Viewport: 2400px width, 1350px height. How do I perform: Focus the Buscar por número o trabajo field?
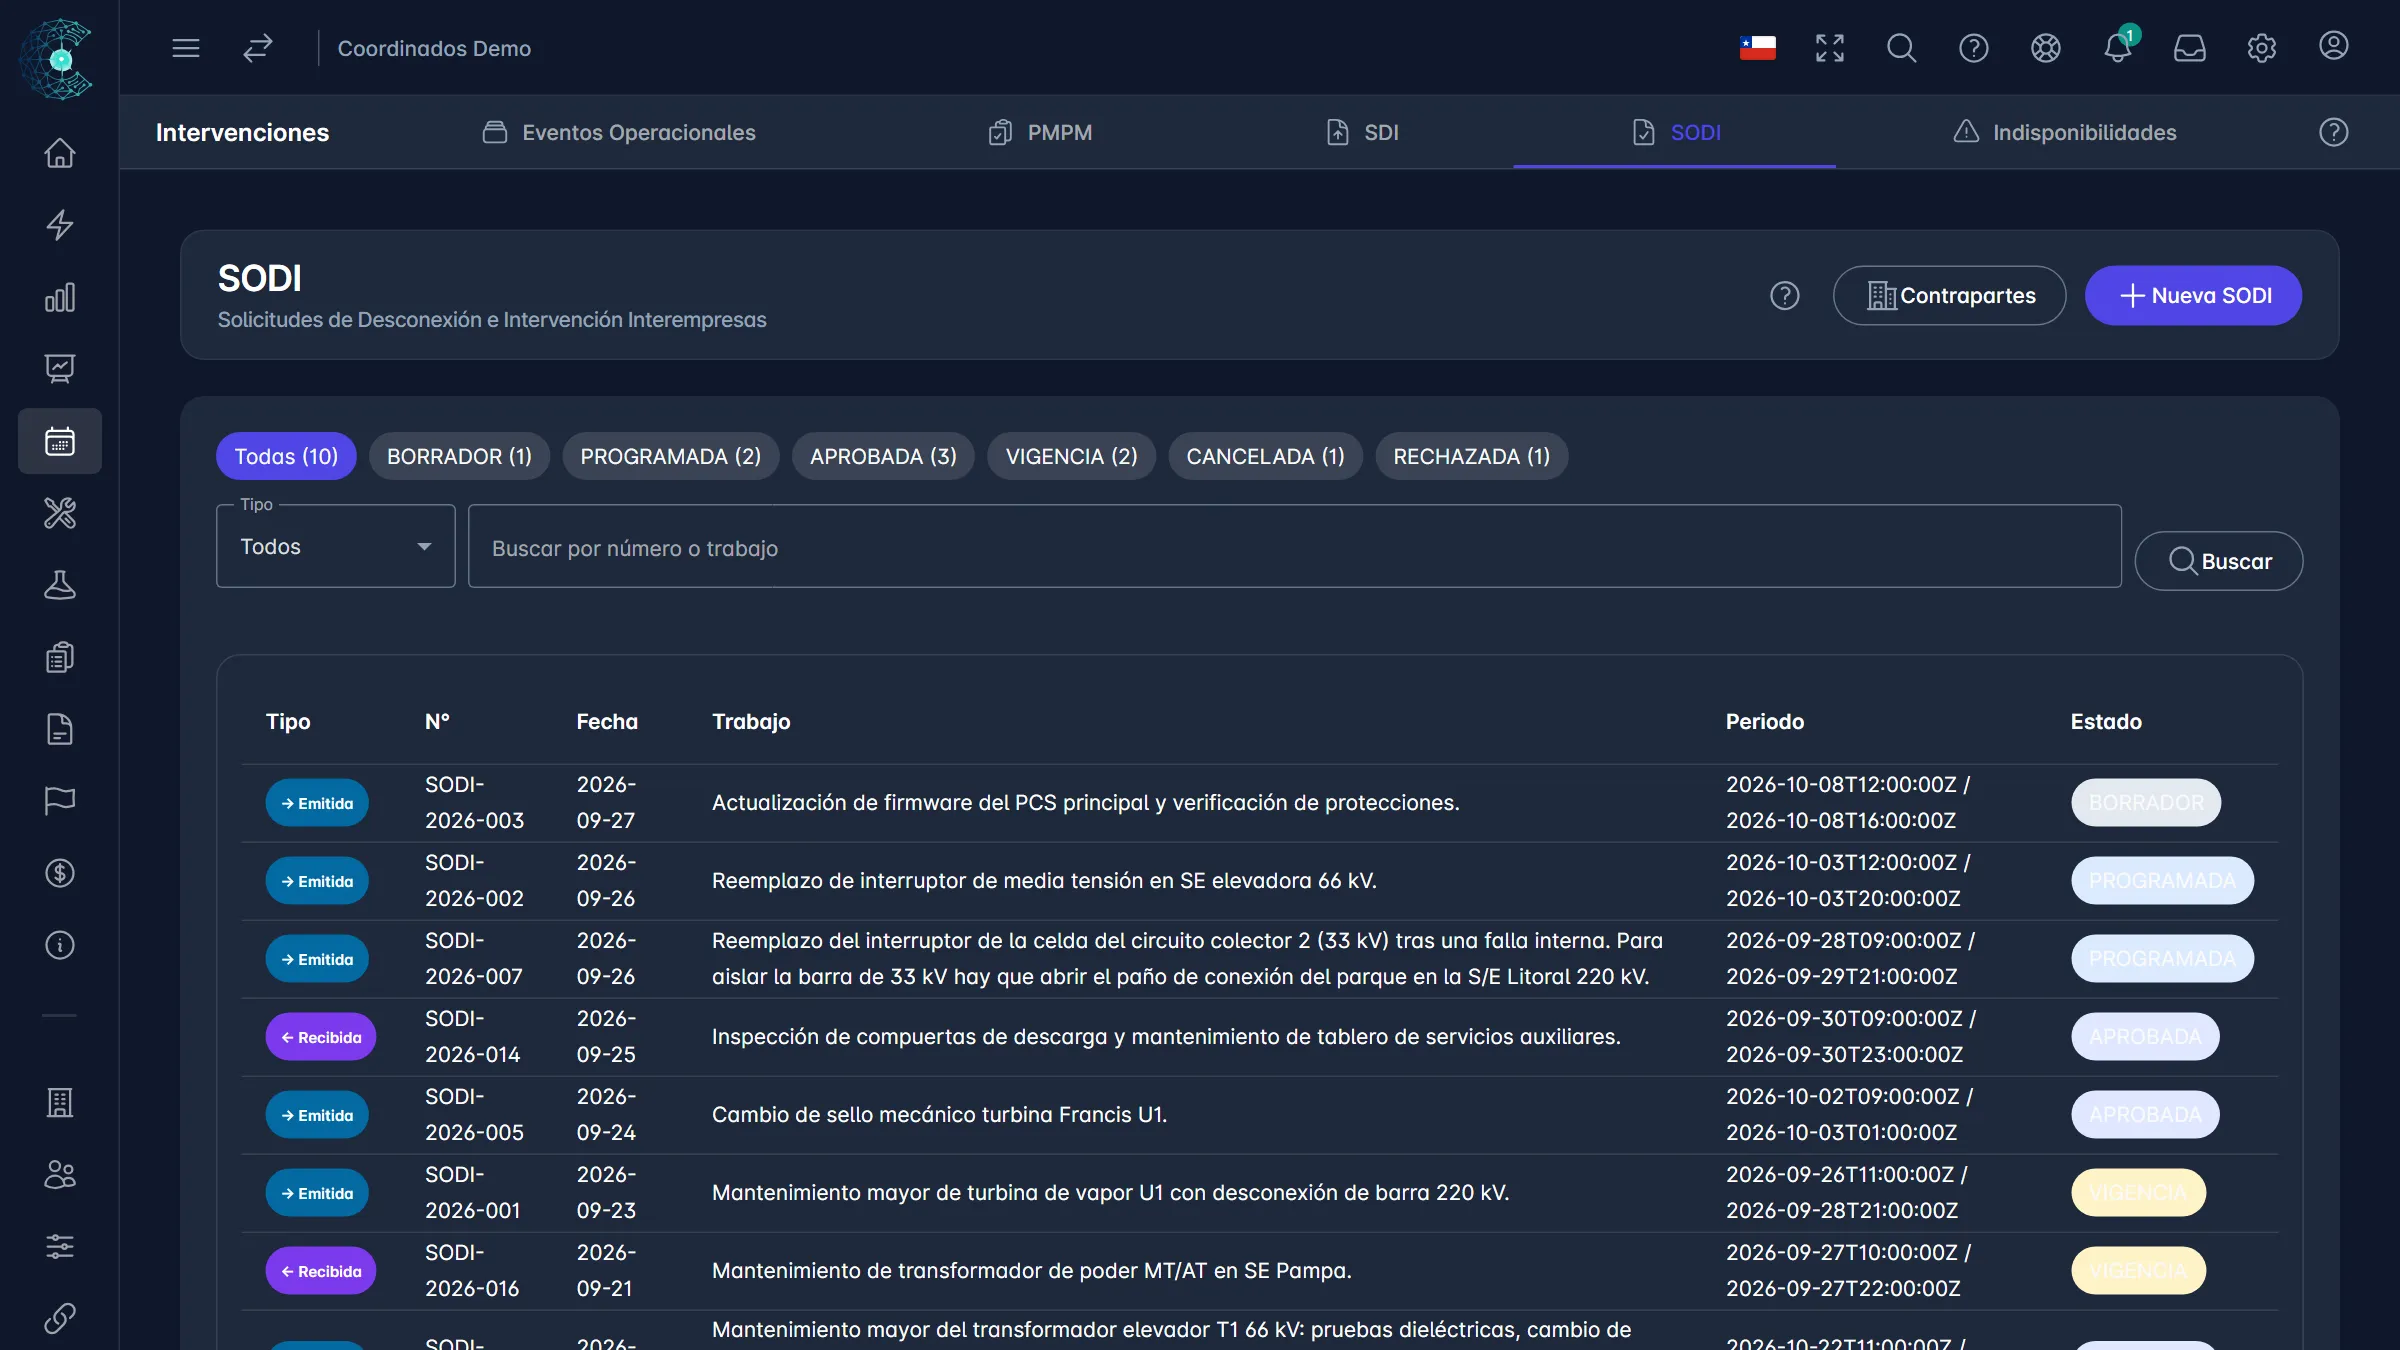coord(1295,547)
